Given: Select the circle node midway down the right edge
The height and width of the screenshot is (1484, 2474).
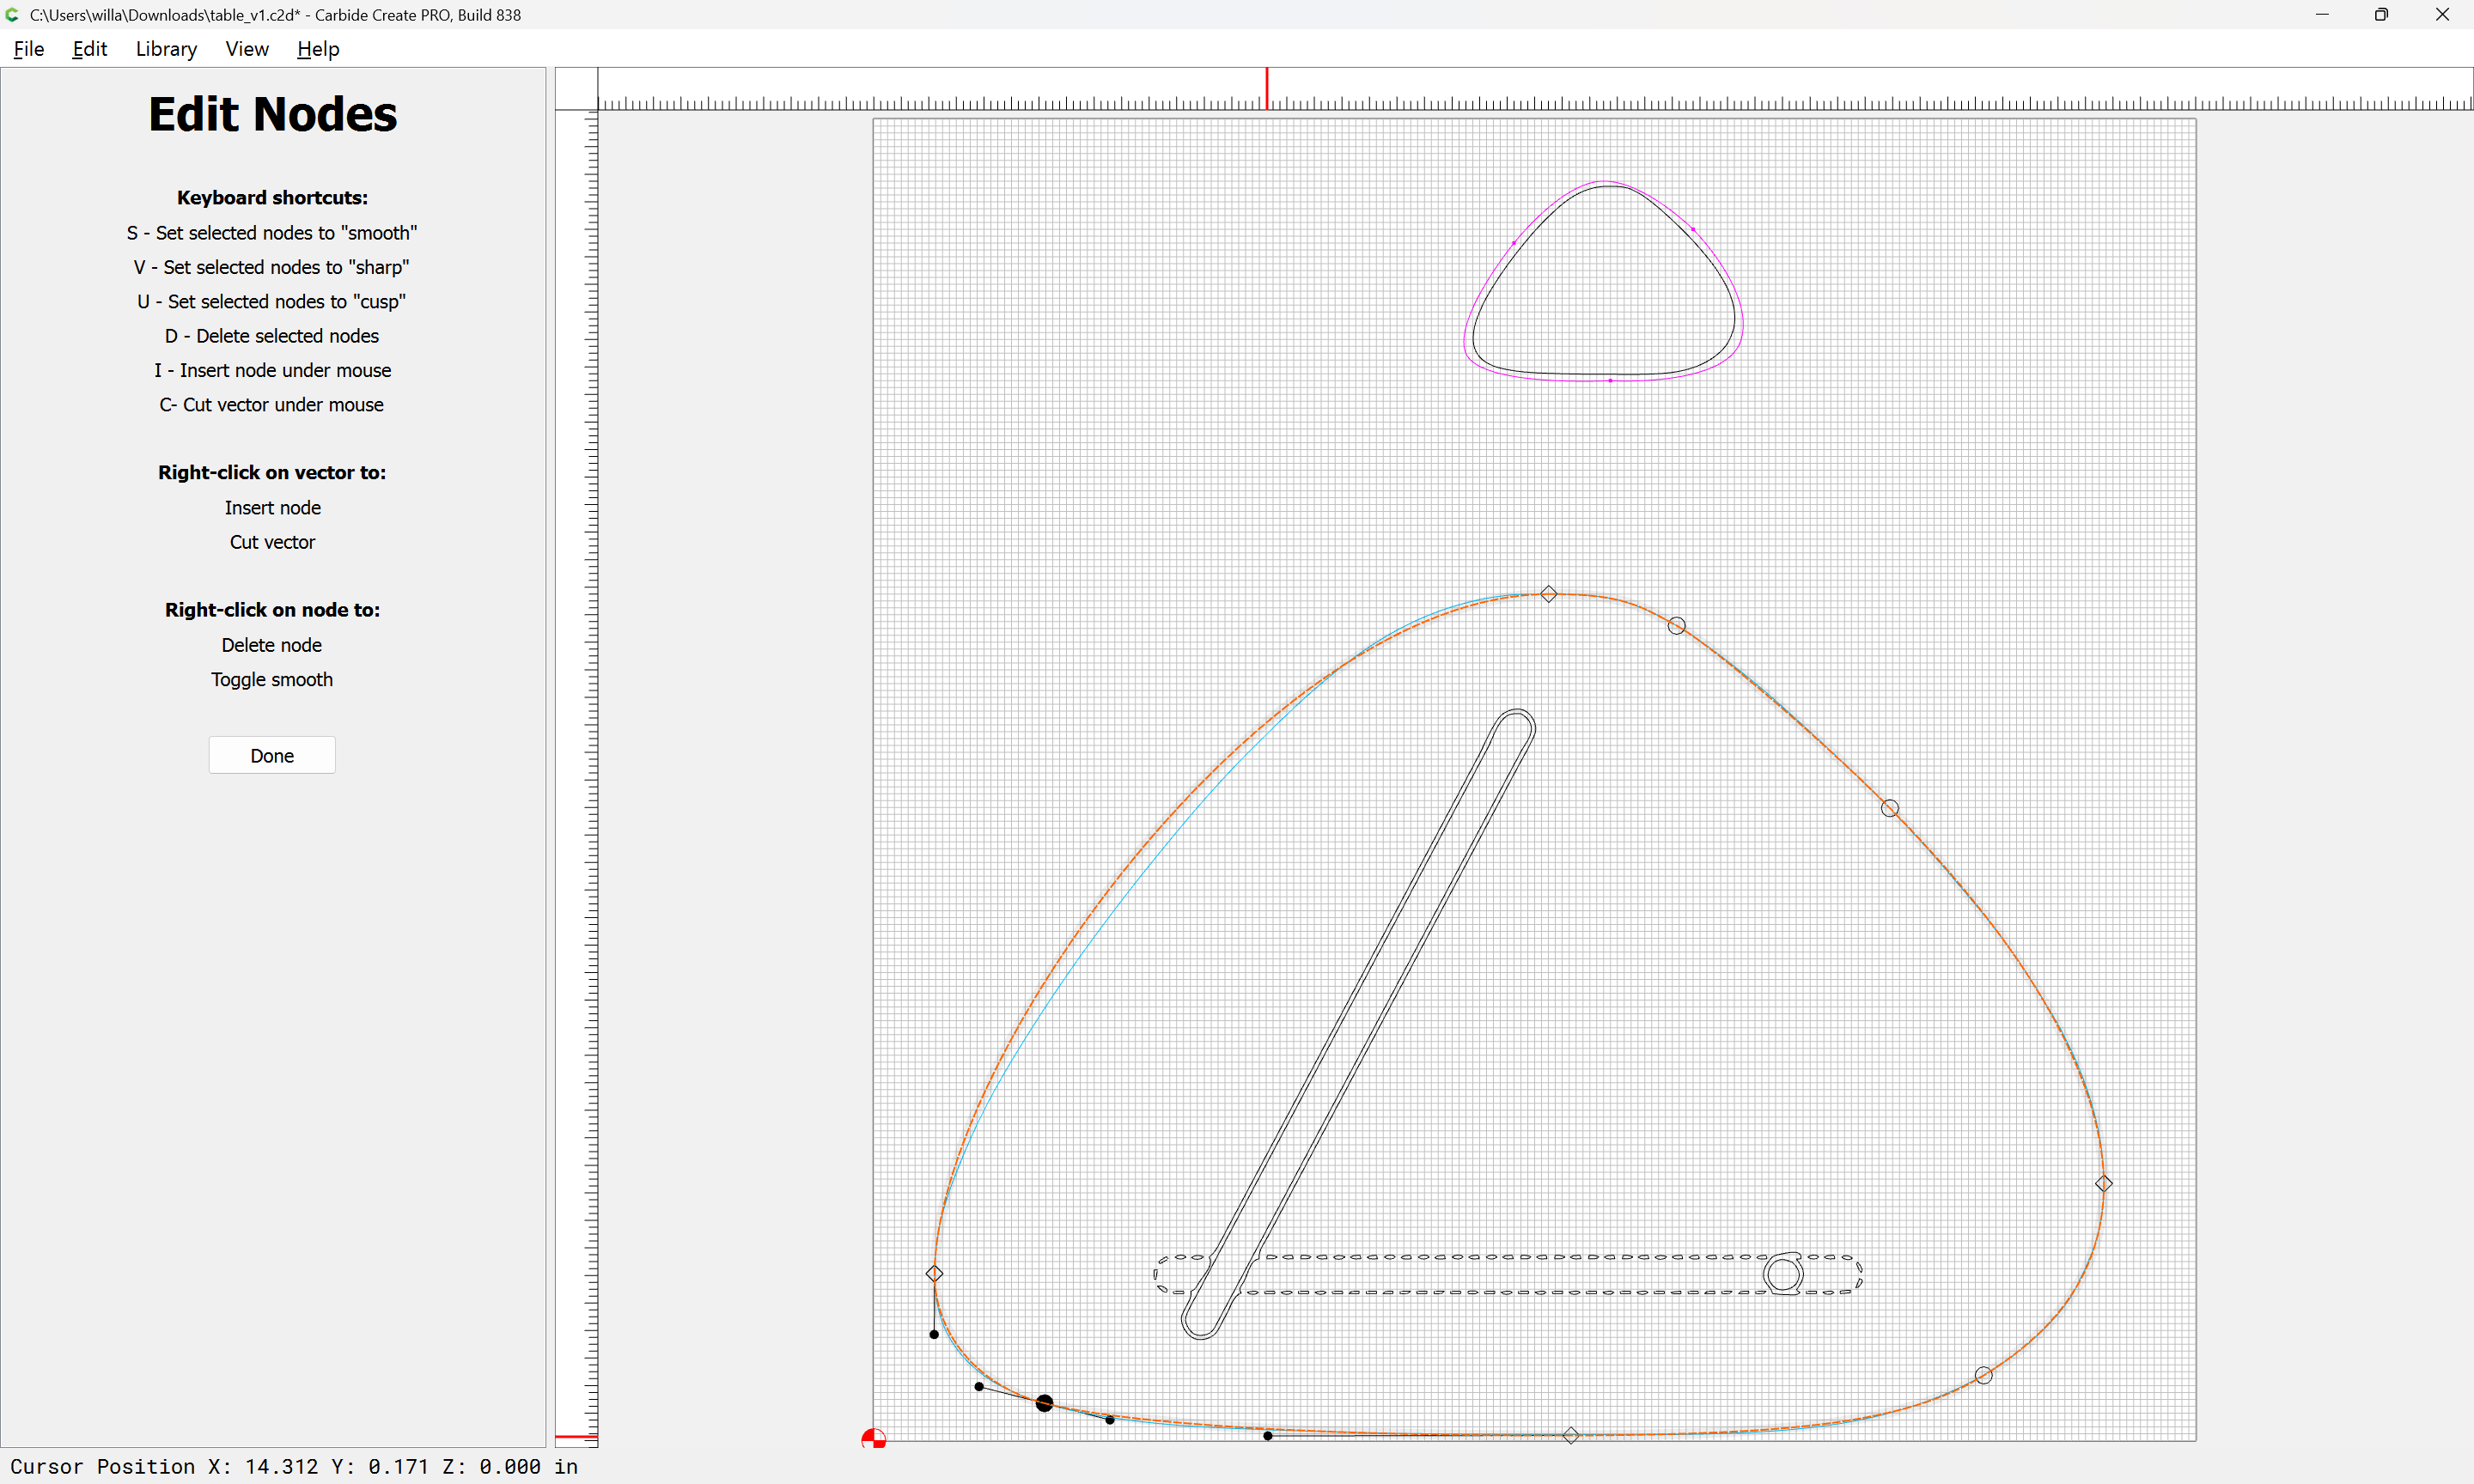Looking at the screenshot, I should pyautogui.click(x=1890, y=808).
